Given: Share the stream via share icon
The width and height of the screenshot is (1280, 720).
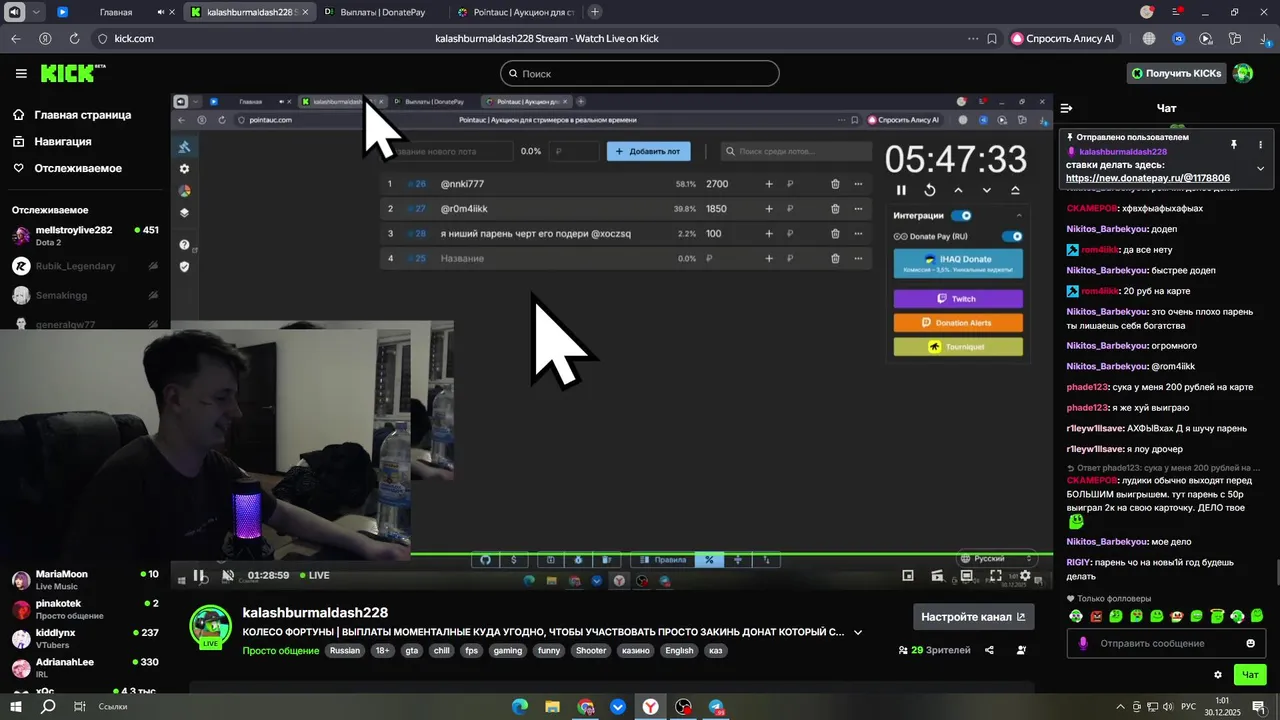Looking at the screenshot, I should click(x=989, y=650).
